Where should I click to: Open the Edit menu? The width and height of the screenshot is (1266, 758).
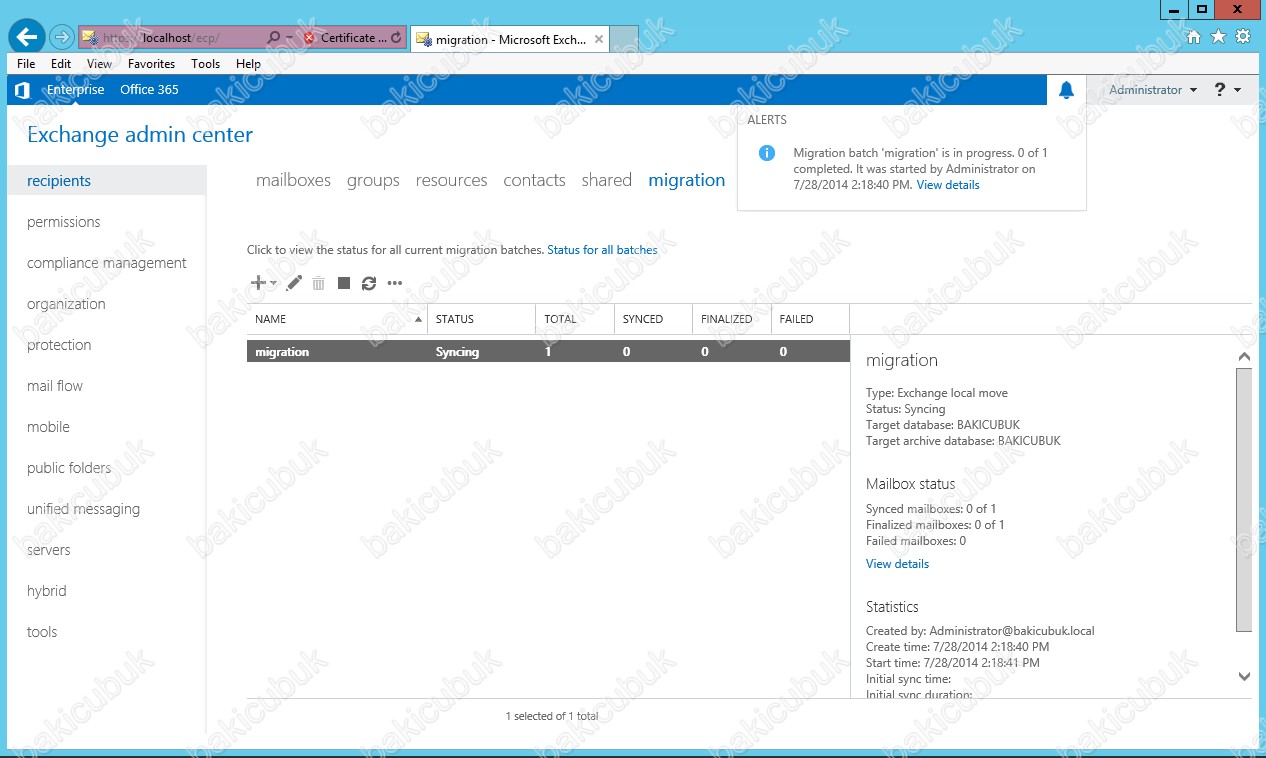click(61, 63)
